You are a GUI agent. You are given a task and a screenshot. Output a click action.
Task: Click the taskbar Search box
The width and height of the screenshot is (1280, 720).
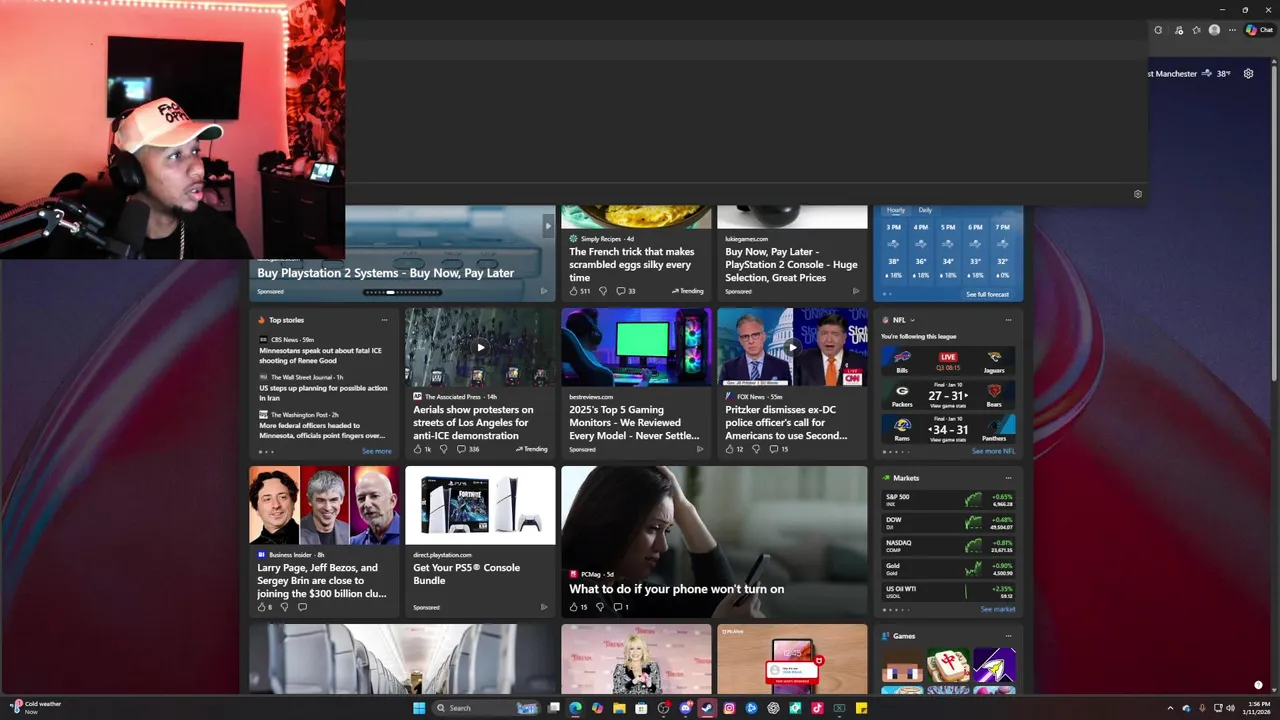pyautogui.click(x=487, y=708)
